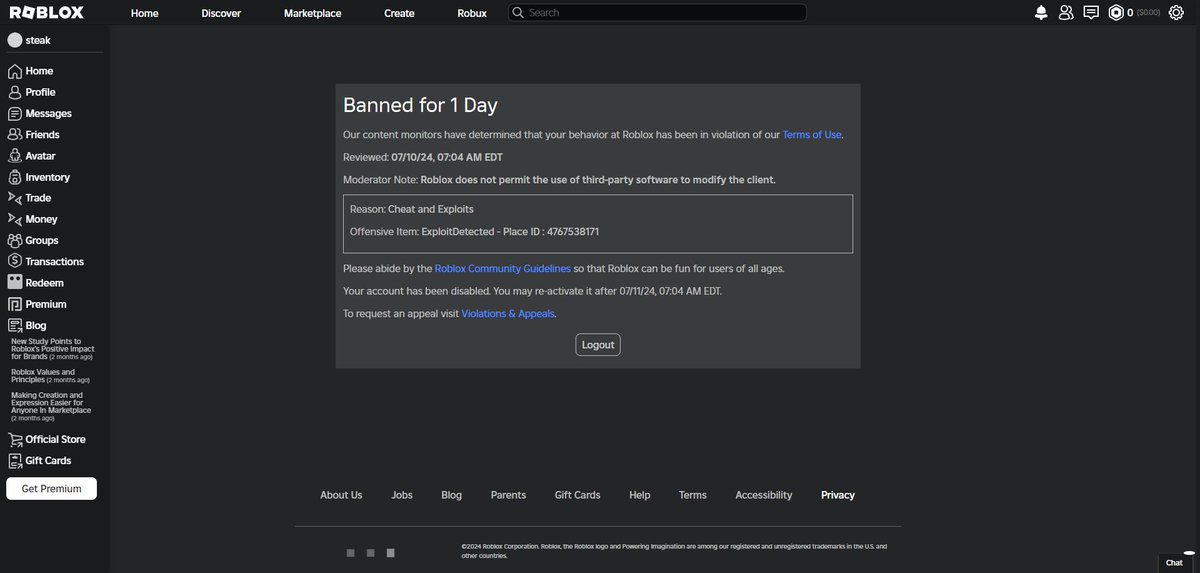The width and height of the screenshot is (1200, 573).
Task: Open the messages chat icon in top bar
Action: pos(1091,13)
